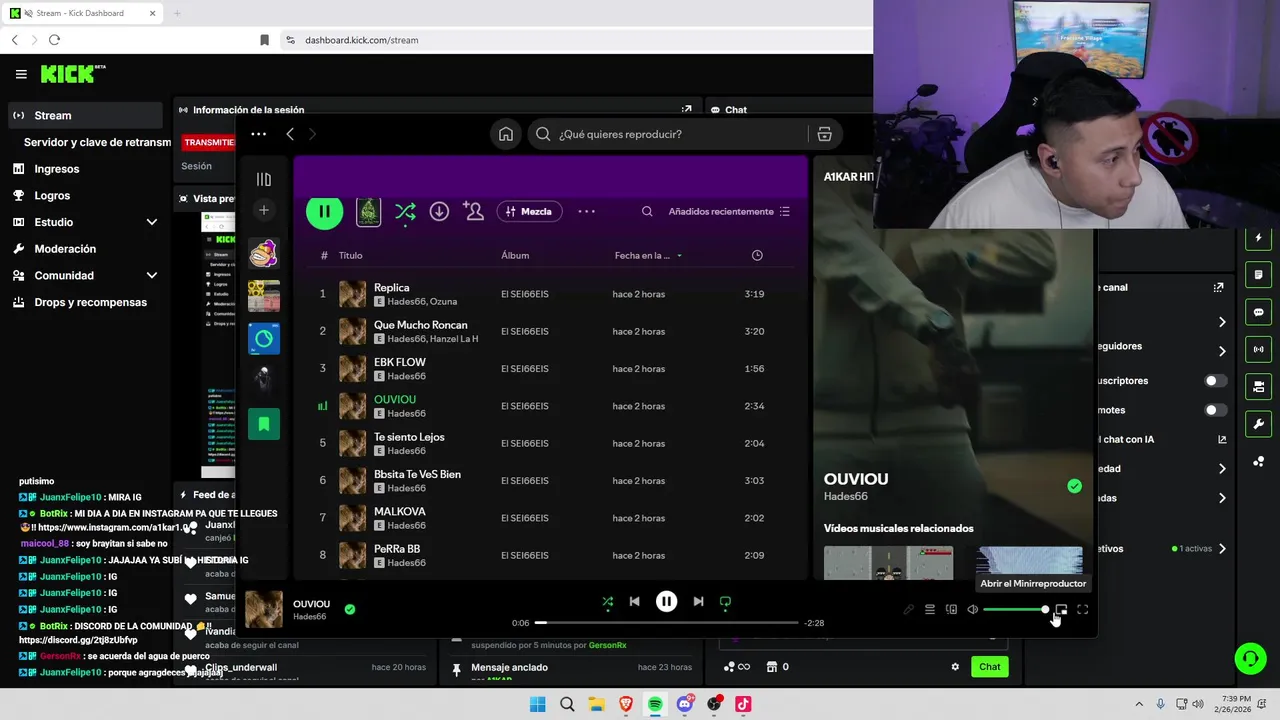This screenshot has width=1280, height=720.
Task: Click the plus create-playlist icon in sidebar
Action: click(264, 210)
